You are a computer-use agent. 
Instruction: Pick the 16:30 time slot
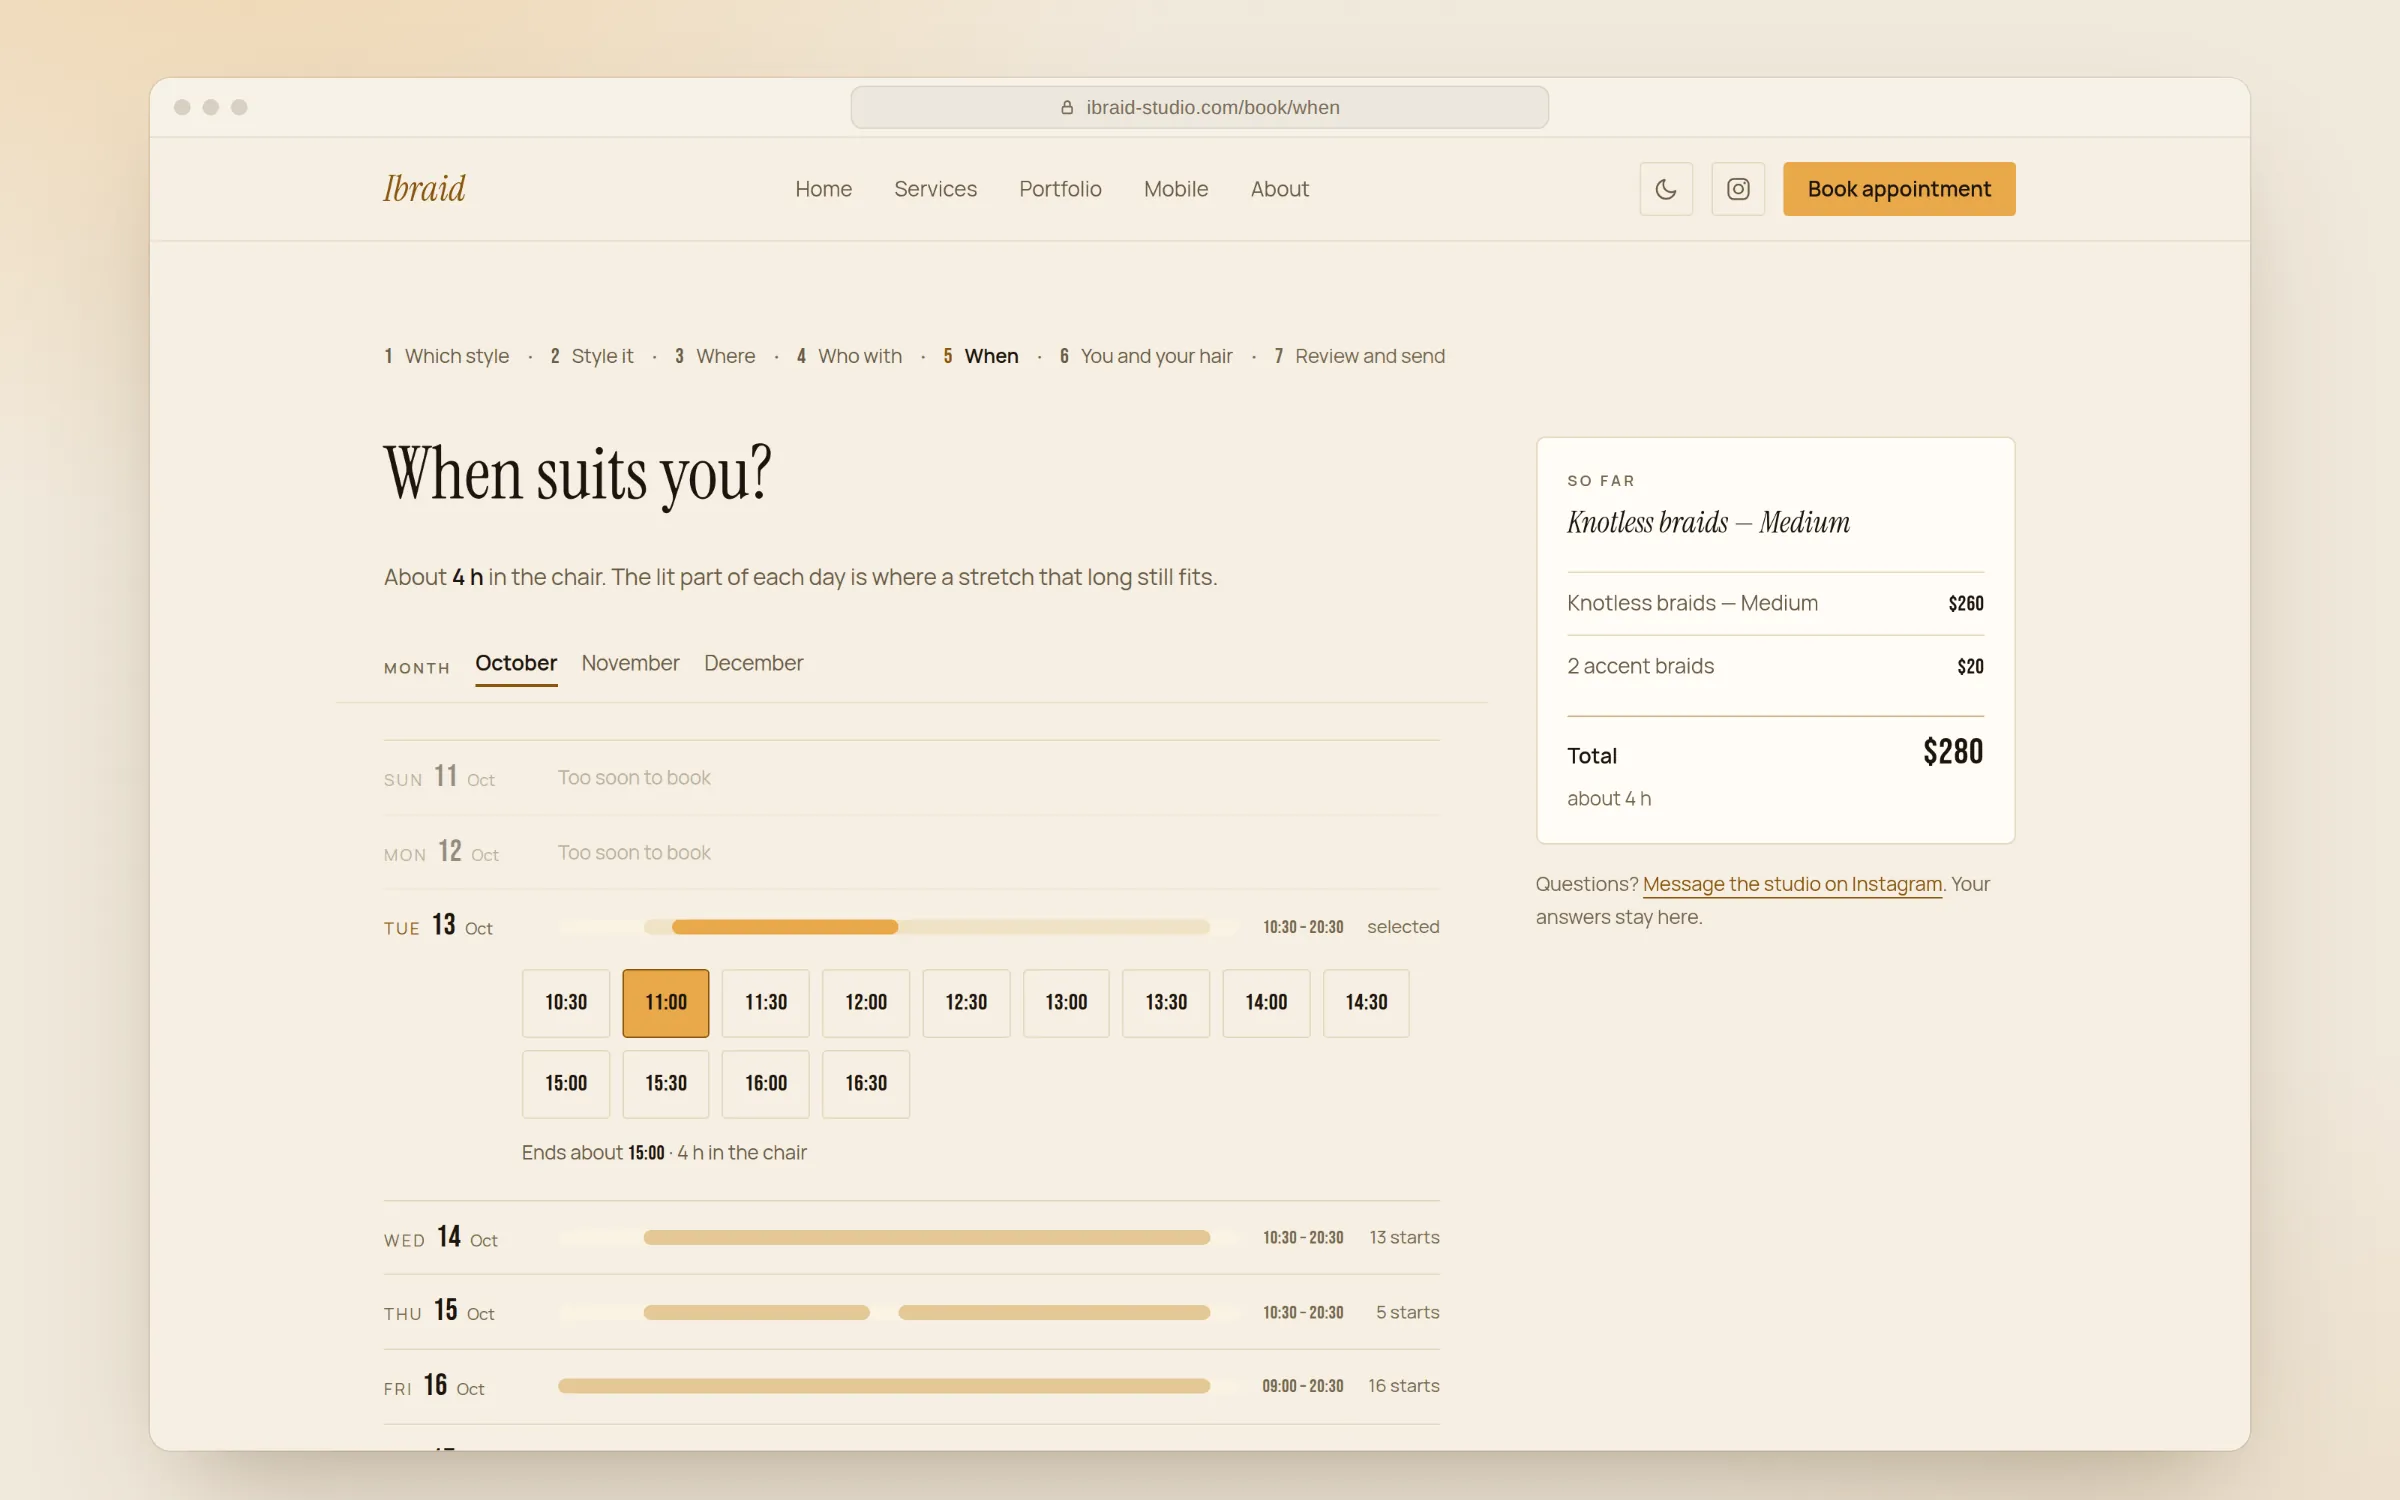click(866, 1083)
